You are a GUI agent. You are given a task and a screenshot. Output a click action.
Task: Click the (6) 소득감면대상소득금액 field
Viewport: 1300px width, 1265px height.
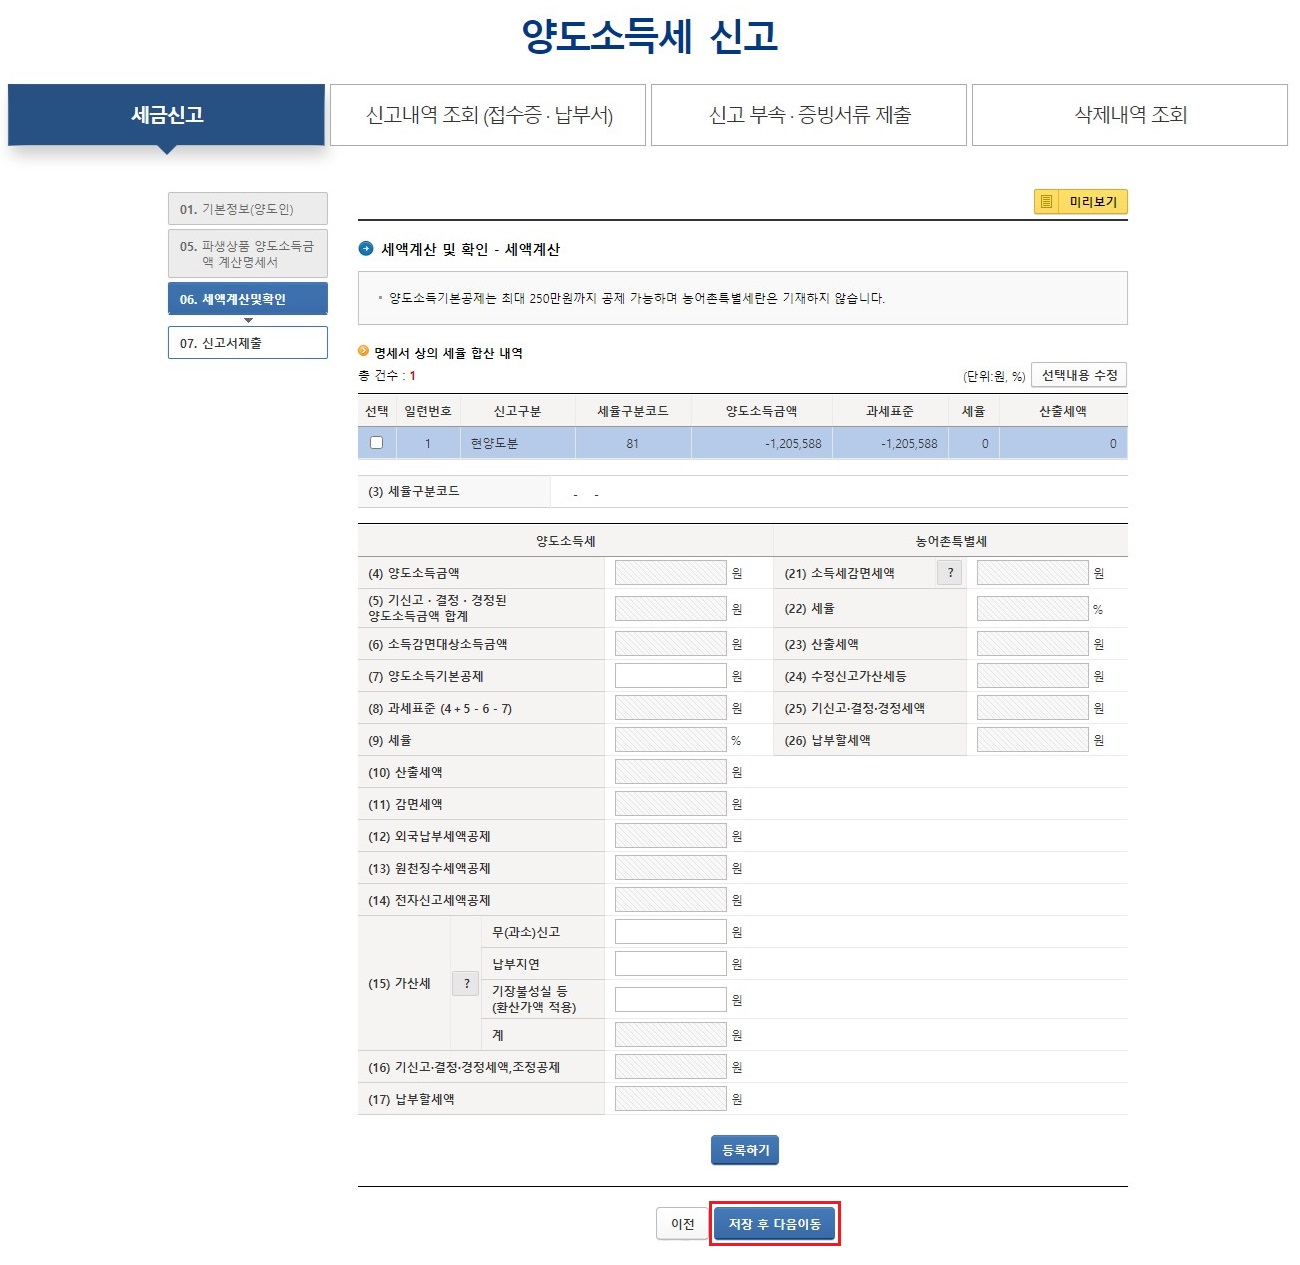[671, 644]
